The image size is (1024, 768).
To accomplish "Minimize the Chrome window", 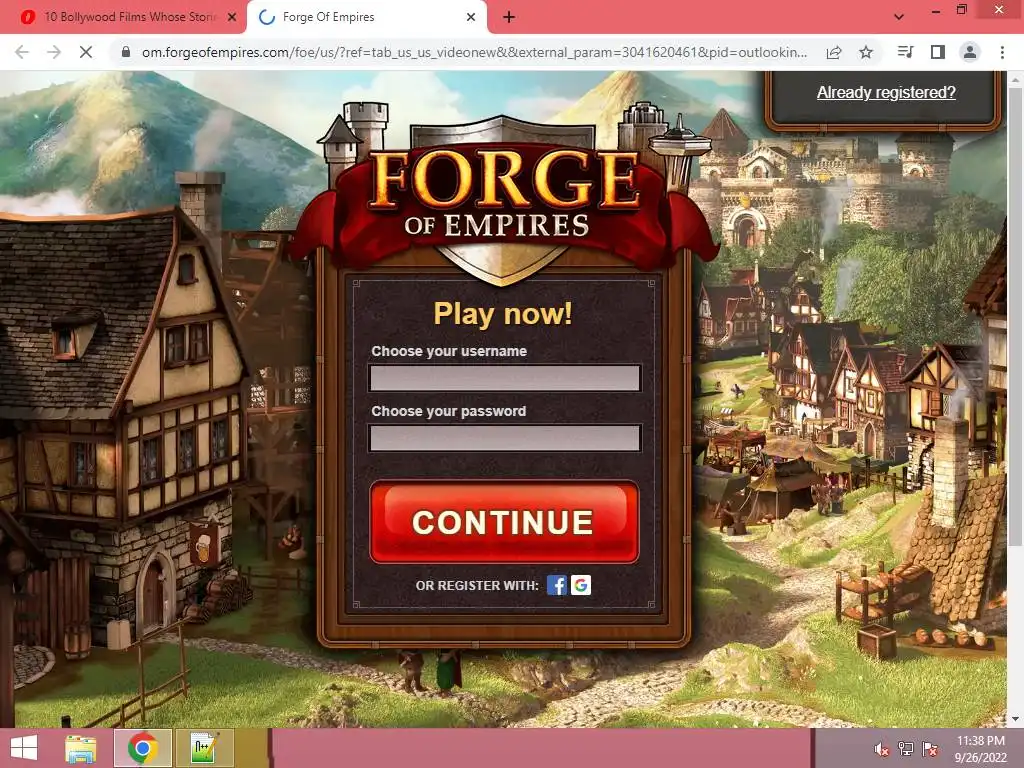I will (x=936, y=10).
